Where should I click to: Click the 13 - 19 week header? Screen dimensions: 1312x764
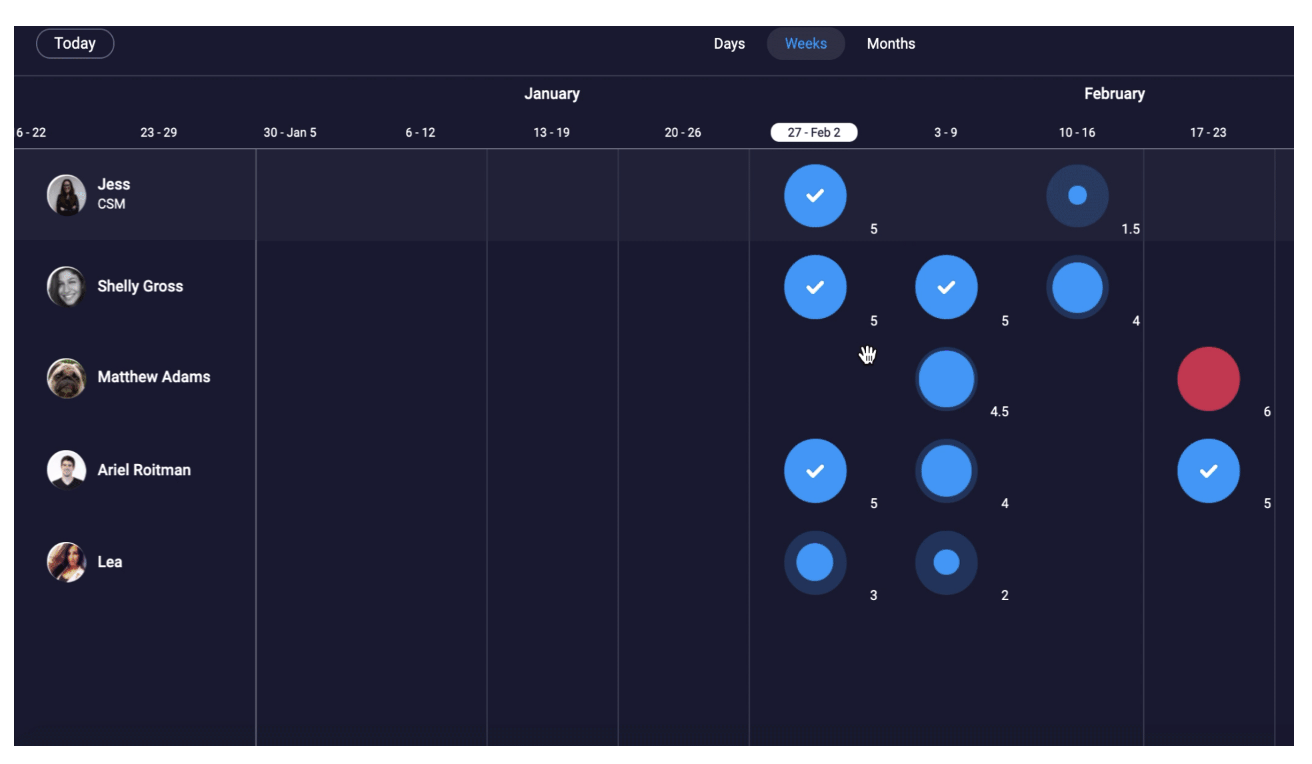[x=552, y=133]
